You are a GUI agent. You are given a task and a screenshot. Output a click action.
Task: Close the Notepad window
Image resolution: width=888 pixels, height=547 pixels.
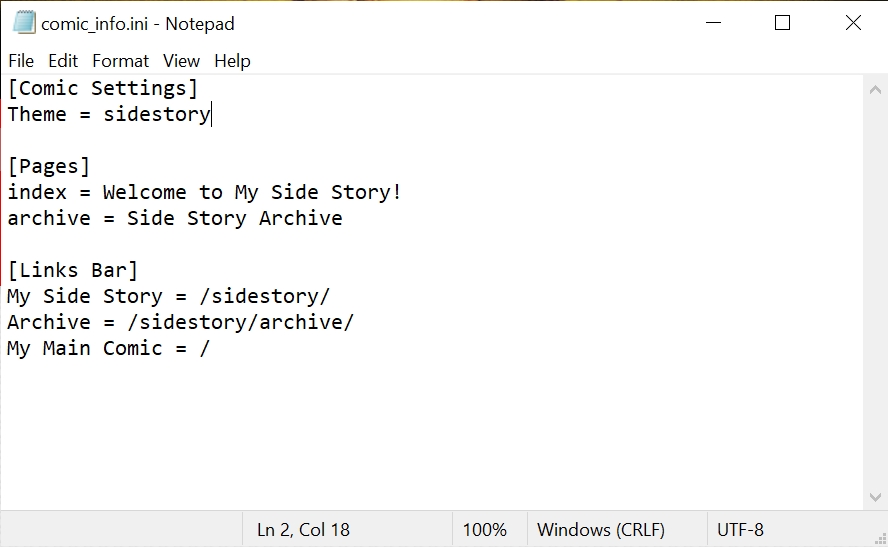point(853,23)
